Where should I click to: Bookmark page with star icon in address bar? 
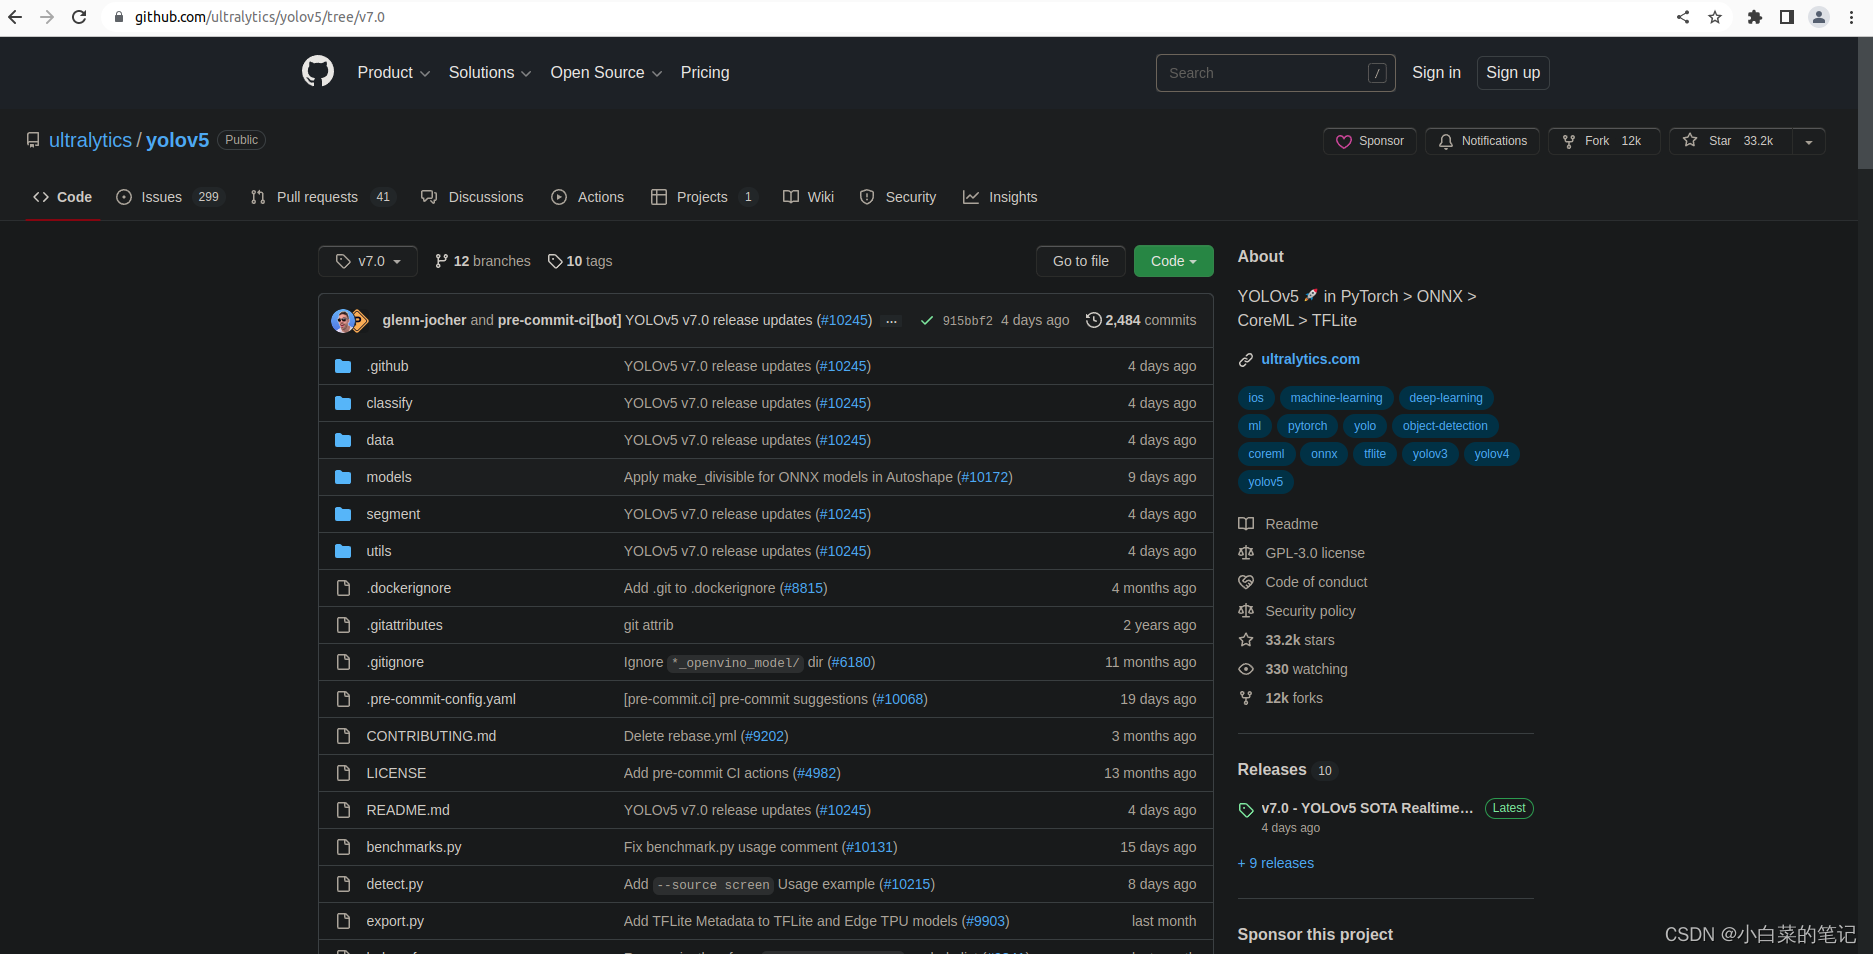point(1715,17)
